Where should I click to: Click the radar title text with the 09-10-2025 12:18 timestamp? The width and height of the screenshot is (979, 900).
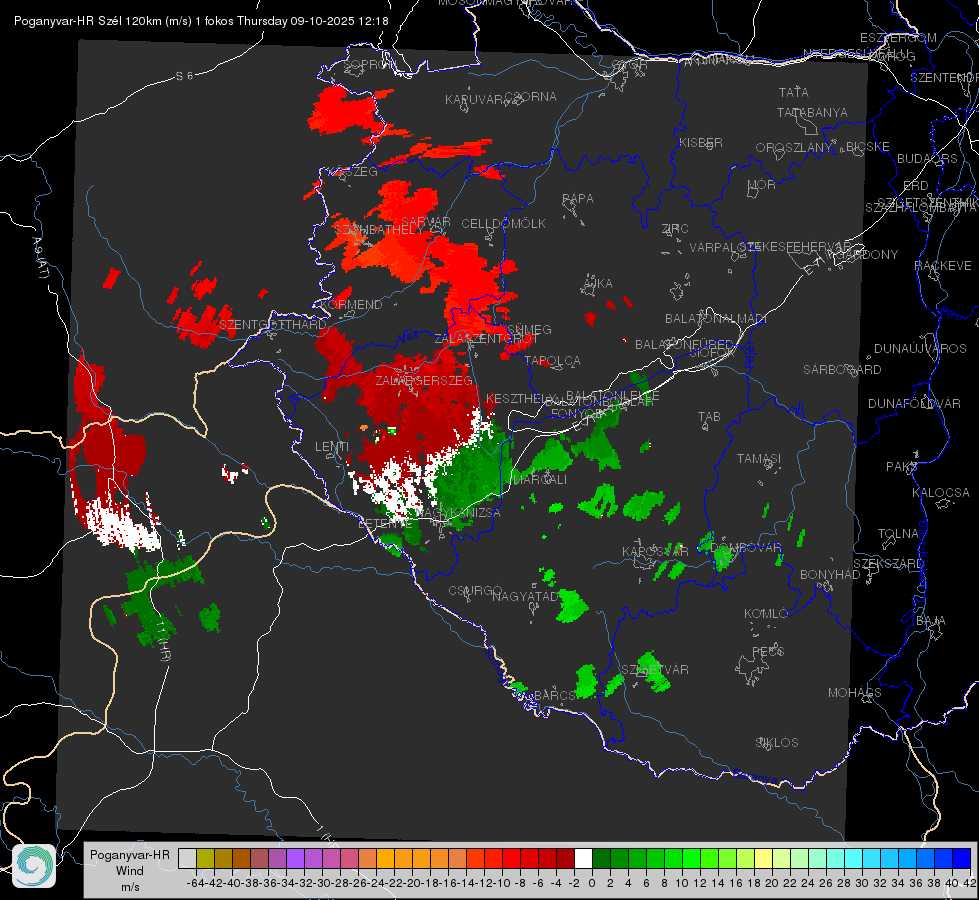[x=201, y=21]
